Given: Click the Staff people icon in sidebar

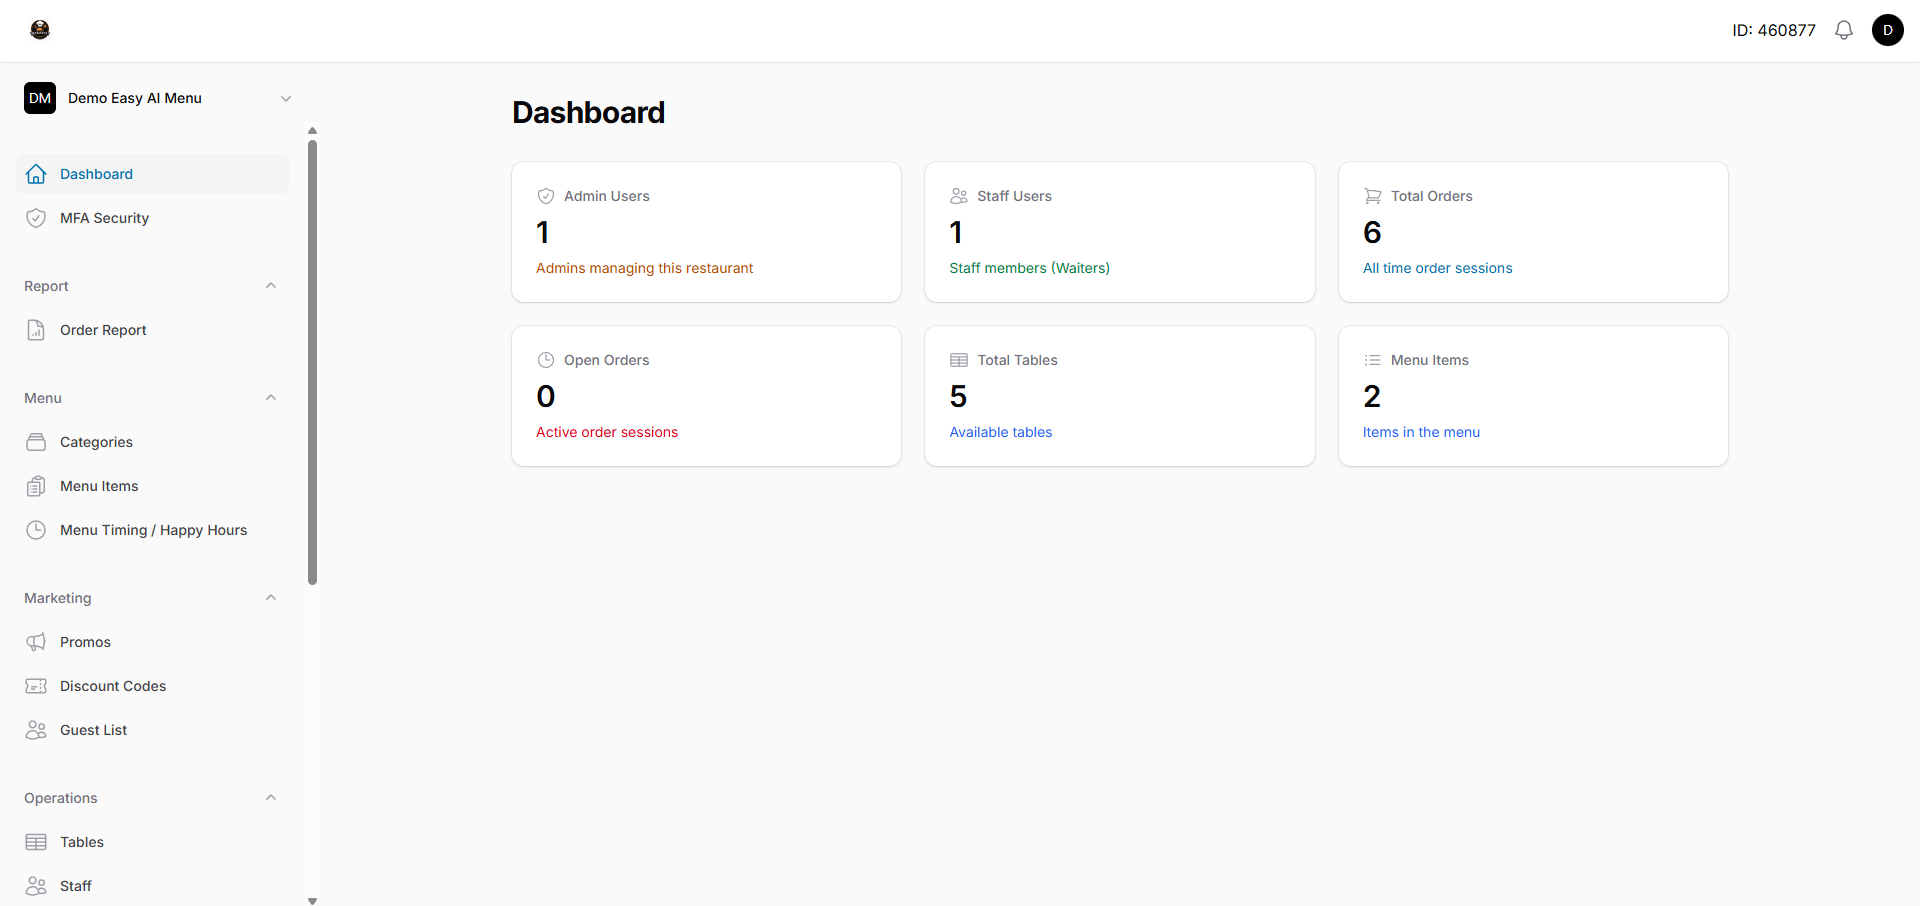Looking at the screenshot, I should pos(36,886).
